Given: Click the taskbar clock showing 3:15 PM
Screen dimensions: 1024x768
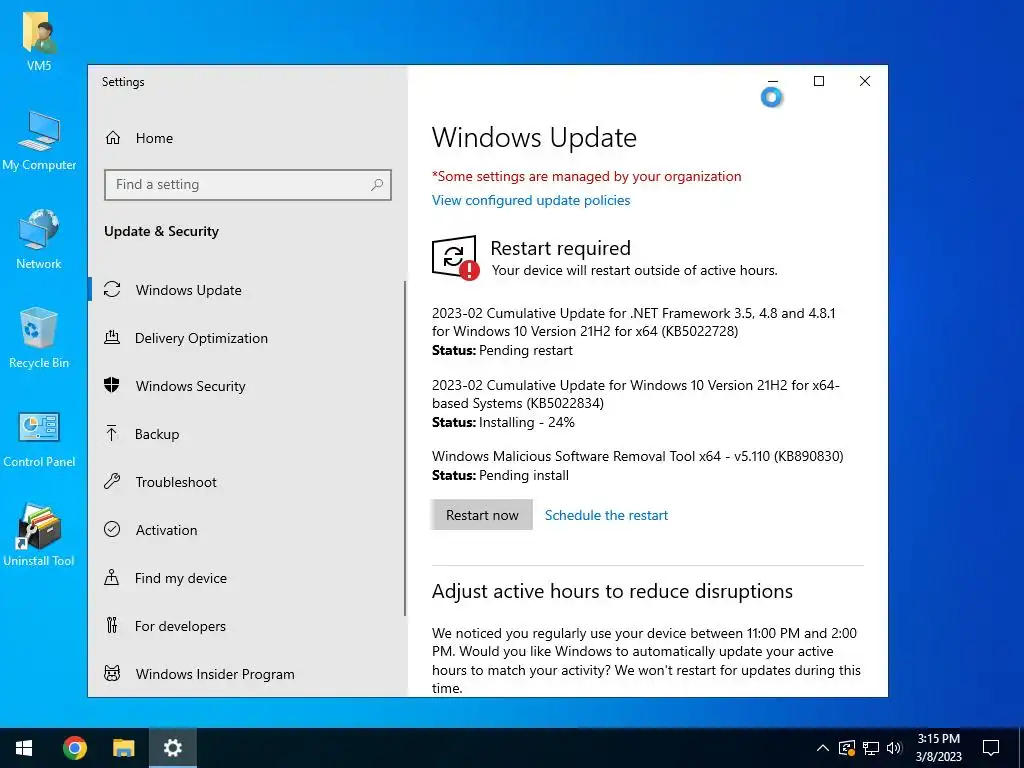Looking at the screenshot, I should pos(938,748).
